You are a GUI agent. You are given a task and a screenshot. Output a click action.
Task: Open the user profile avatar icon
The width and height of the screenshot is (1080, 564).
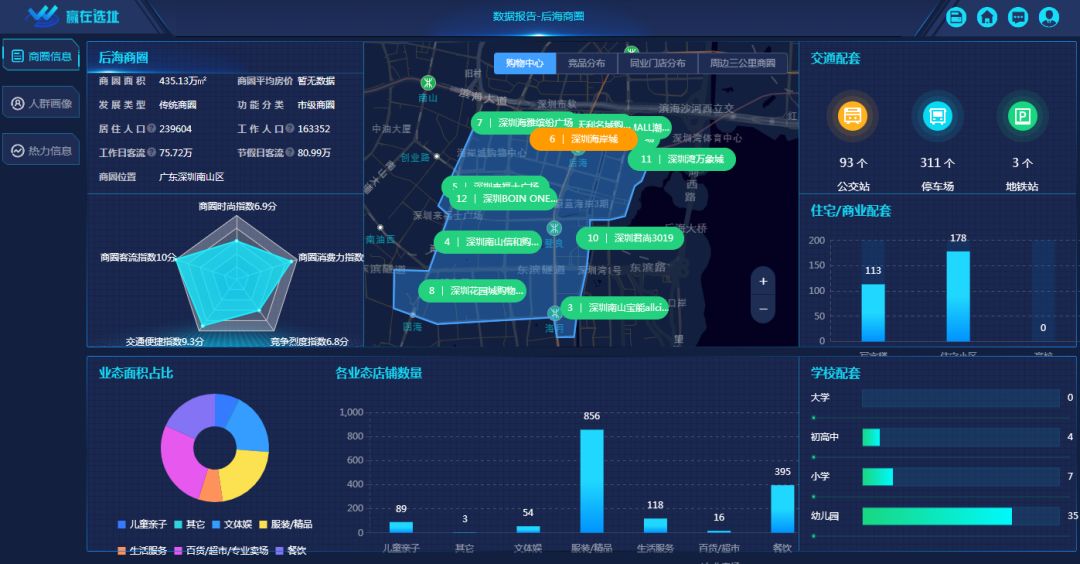point(1049,17)
